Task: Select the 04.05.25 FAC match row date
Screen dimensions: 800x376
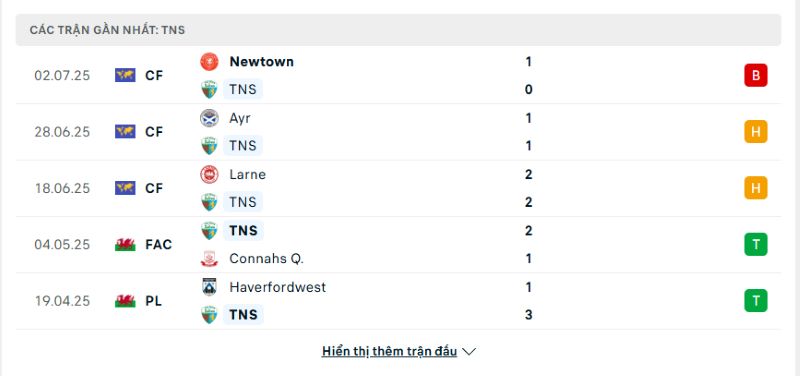Action: (x=62, y=245)
